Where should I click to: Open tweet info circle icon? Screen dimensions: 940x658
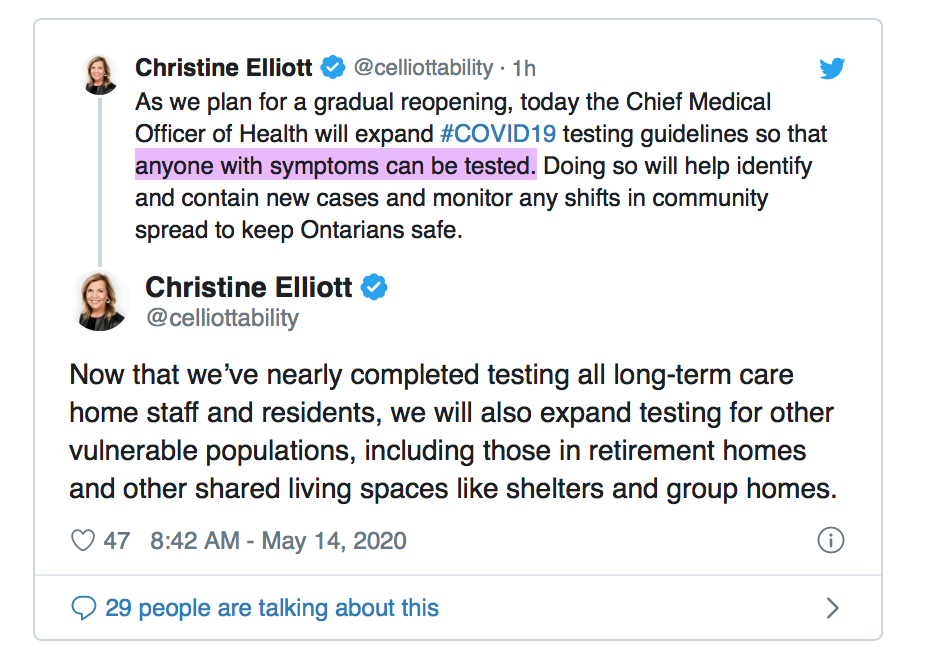(x=830, y=541)
